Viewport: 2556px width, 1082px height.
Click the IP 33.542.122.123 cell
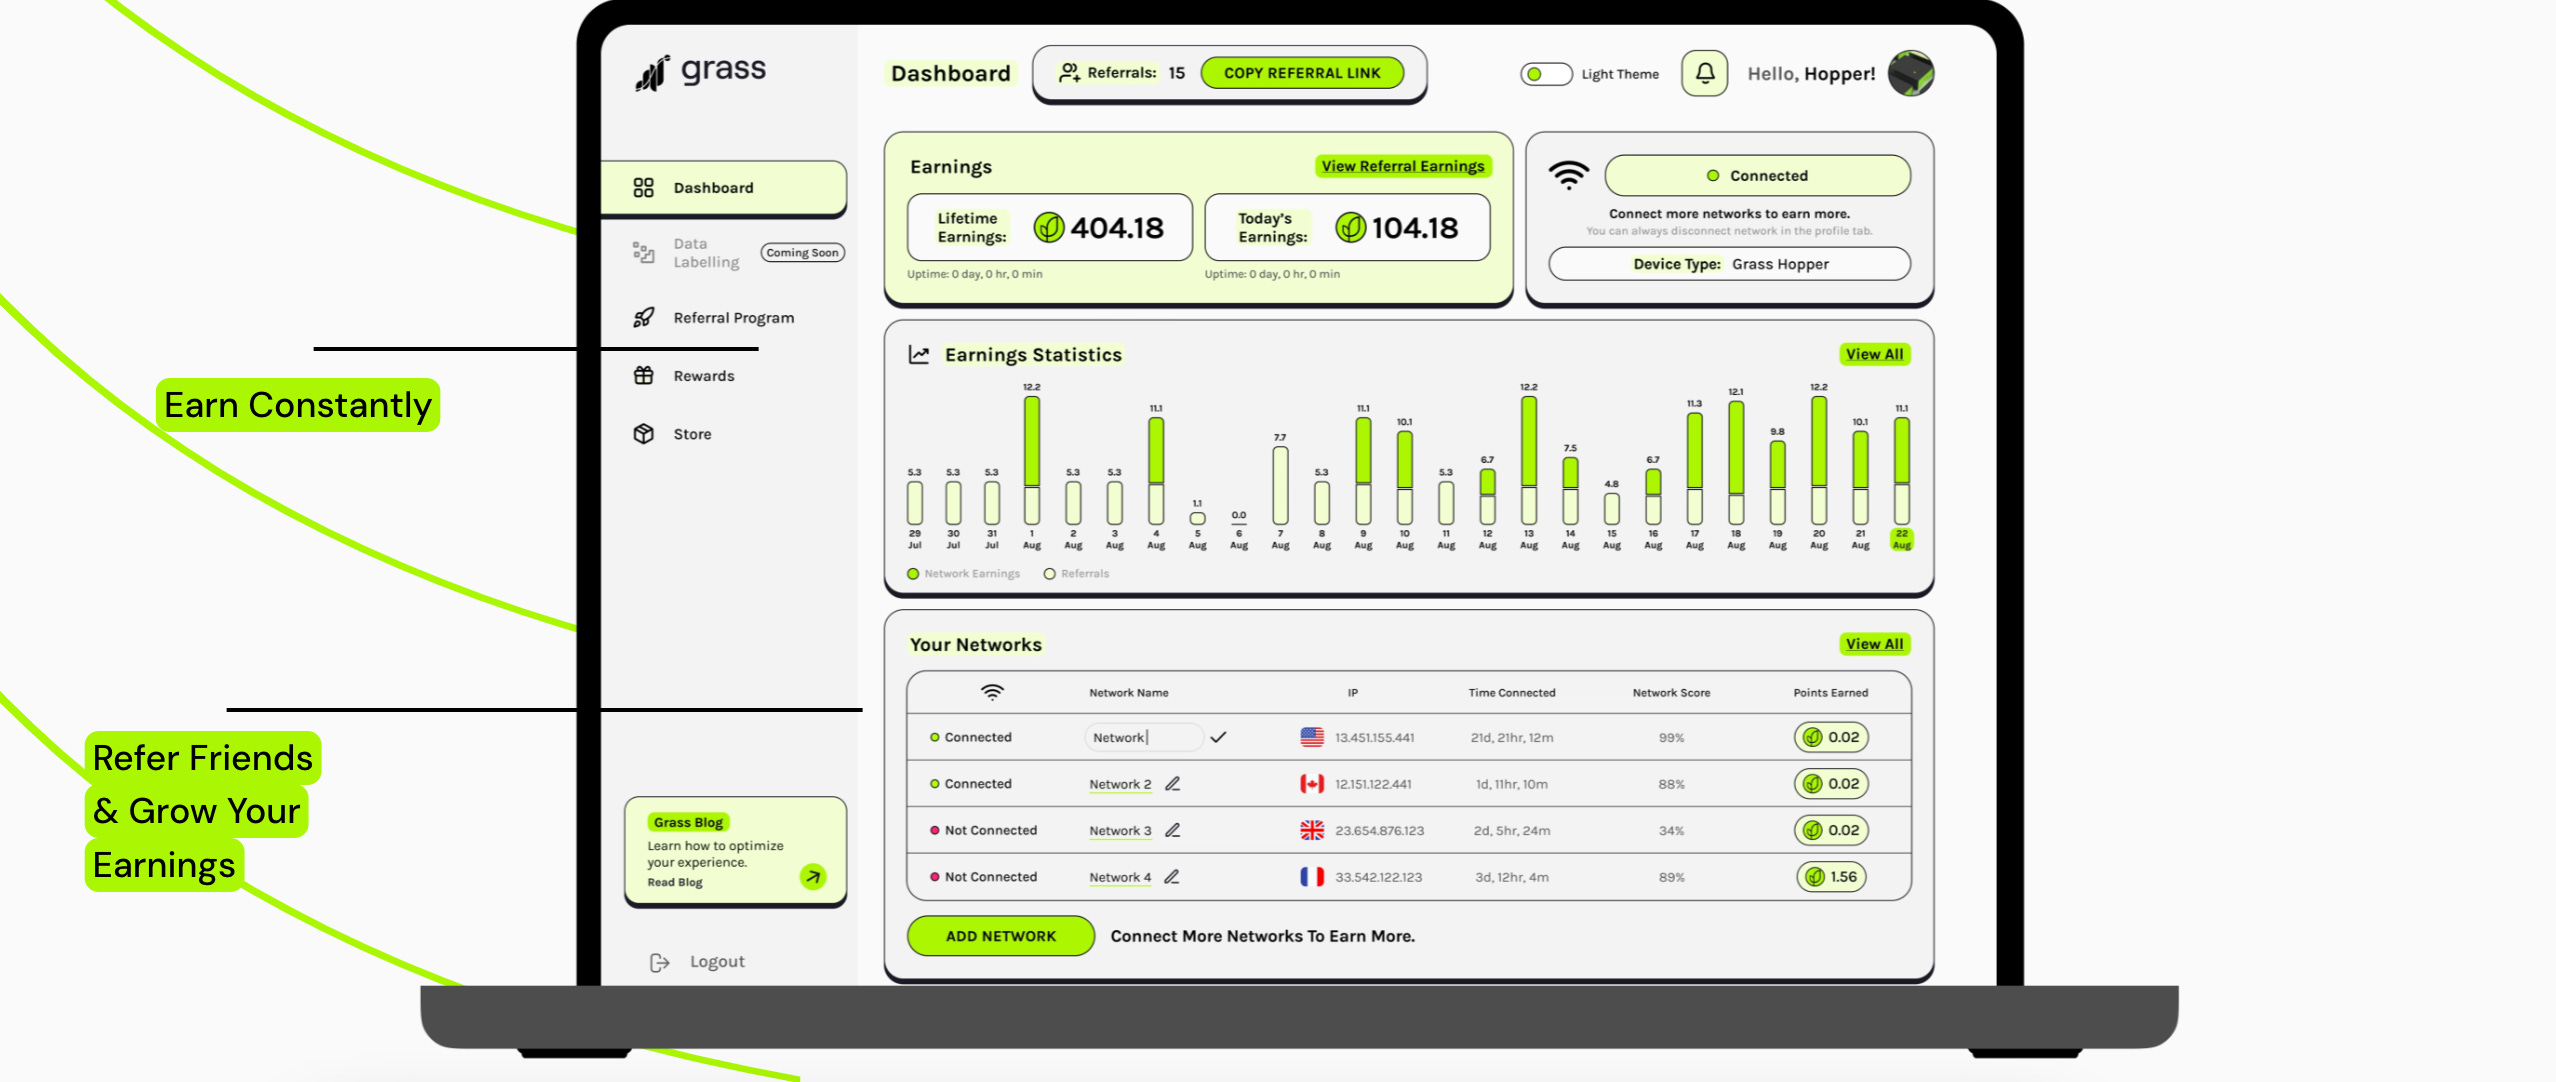coord(1378,877)
